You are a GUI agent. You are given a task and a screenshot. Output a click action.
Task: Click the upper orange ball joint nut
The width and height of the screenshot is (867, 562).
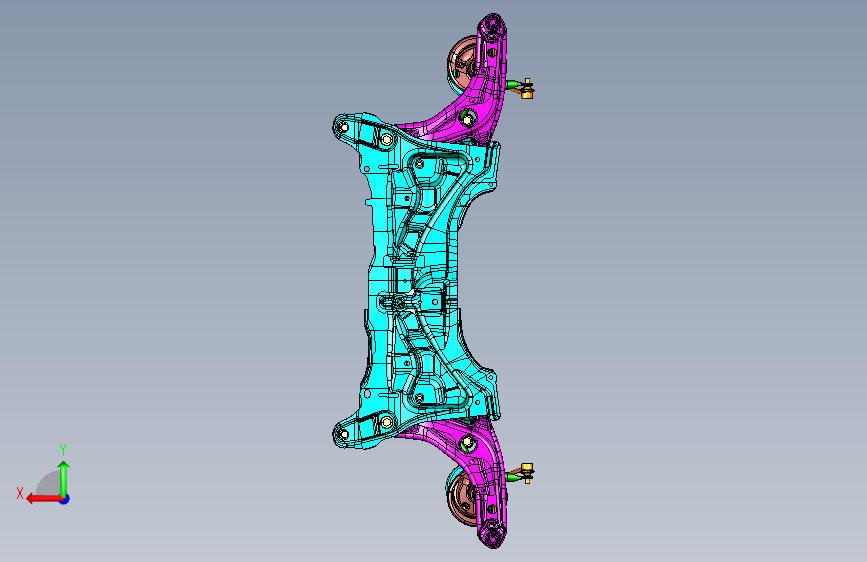click(527, 89)
